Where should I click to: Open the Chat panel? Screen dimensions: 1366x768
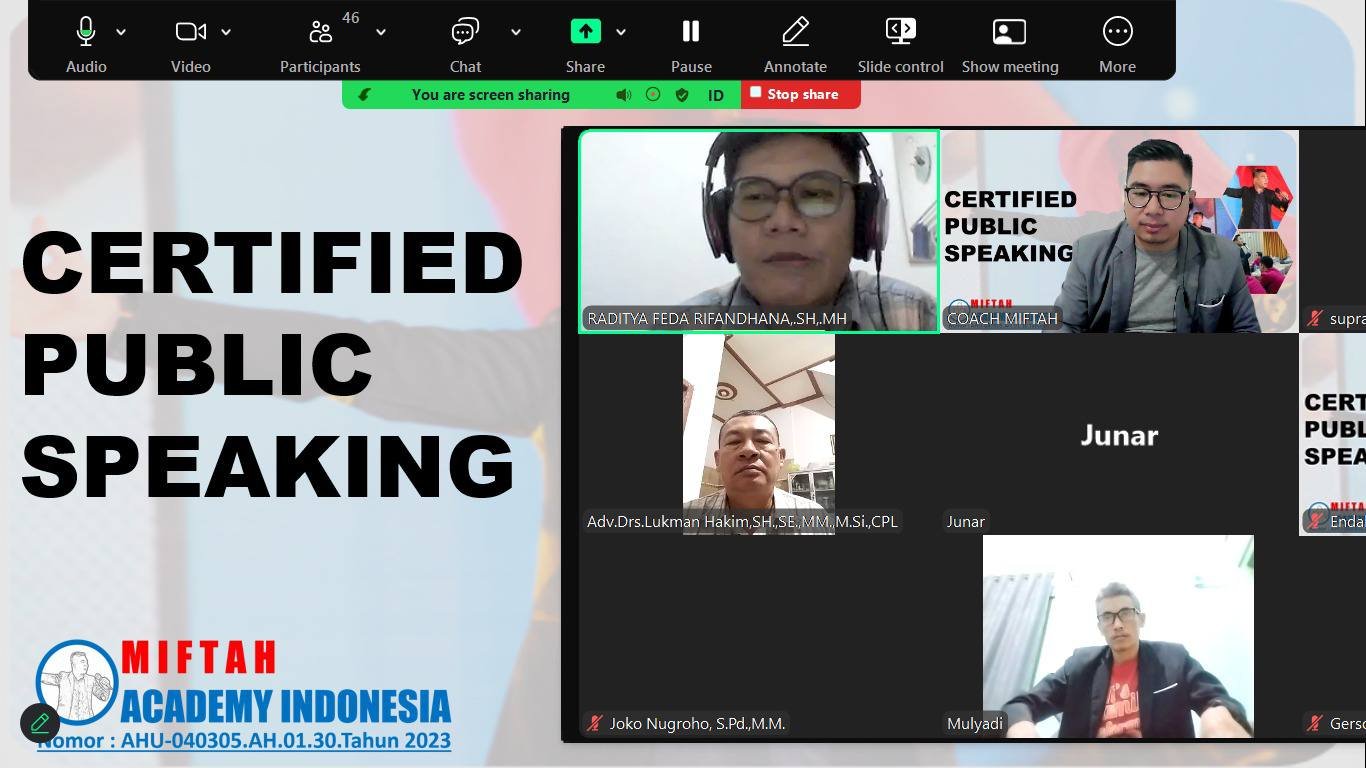coord(465,32)
